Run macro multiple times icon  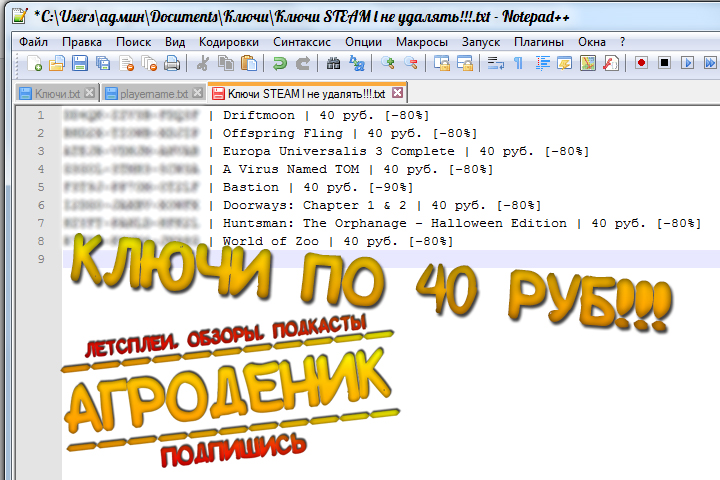pos(710,62)
